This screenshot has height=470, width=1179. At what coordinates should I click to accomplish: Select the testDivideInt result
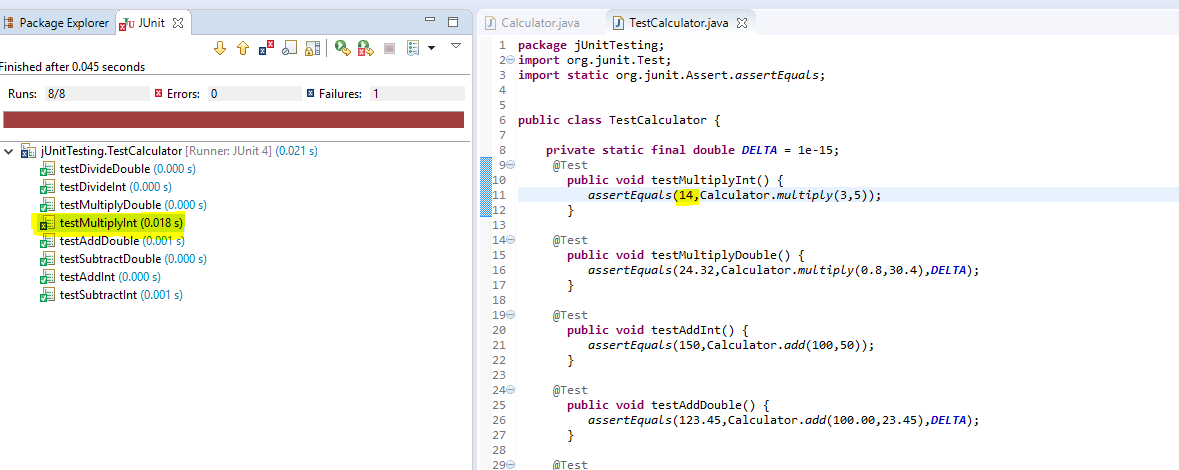105,186
